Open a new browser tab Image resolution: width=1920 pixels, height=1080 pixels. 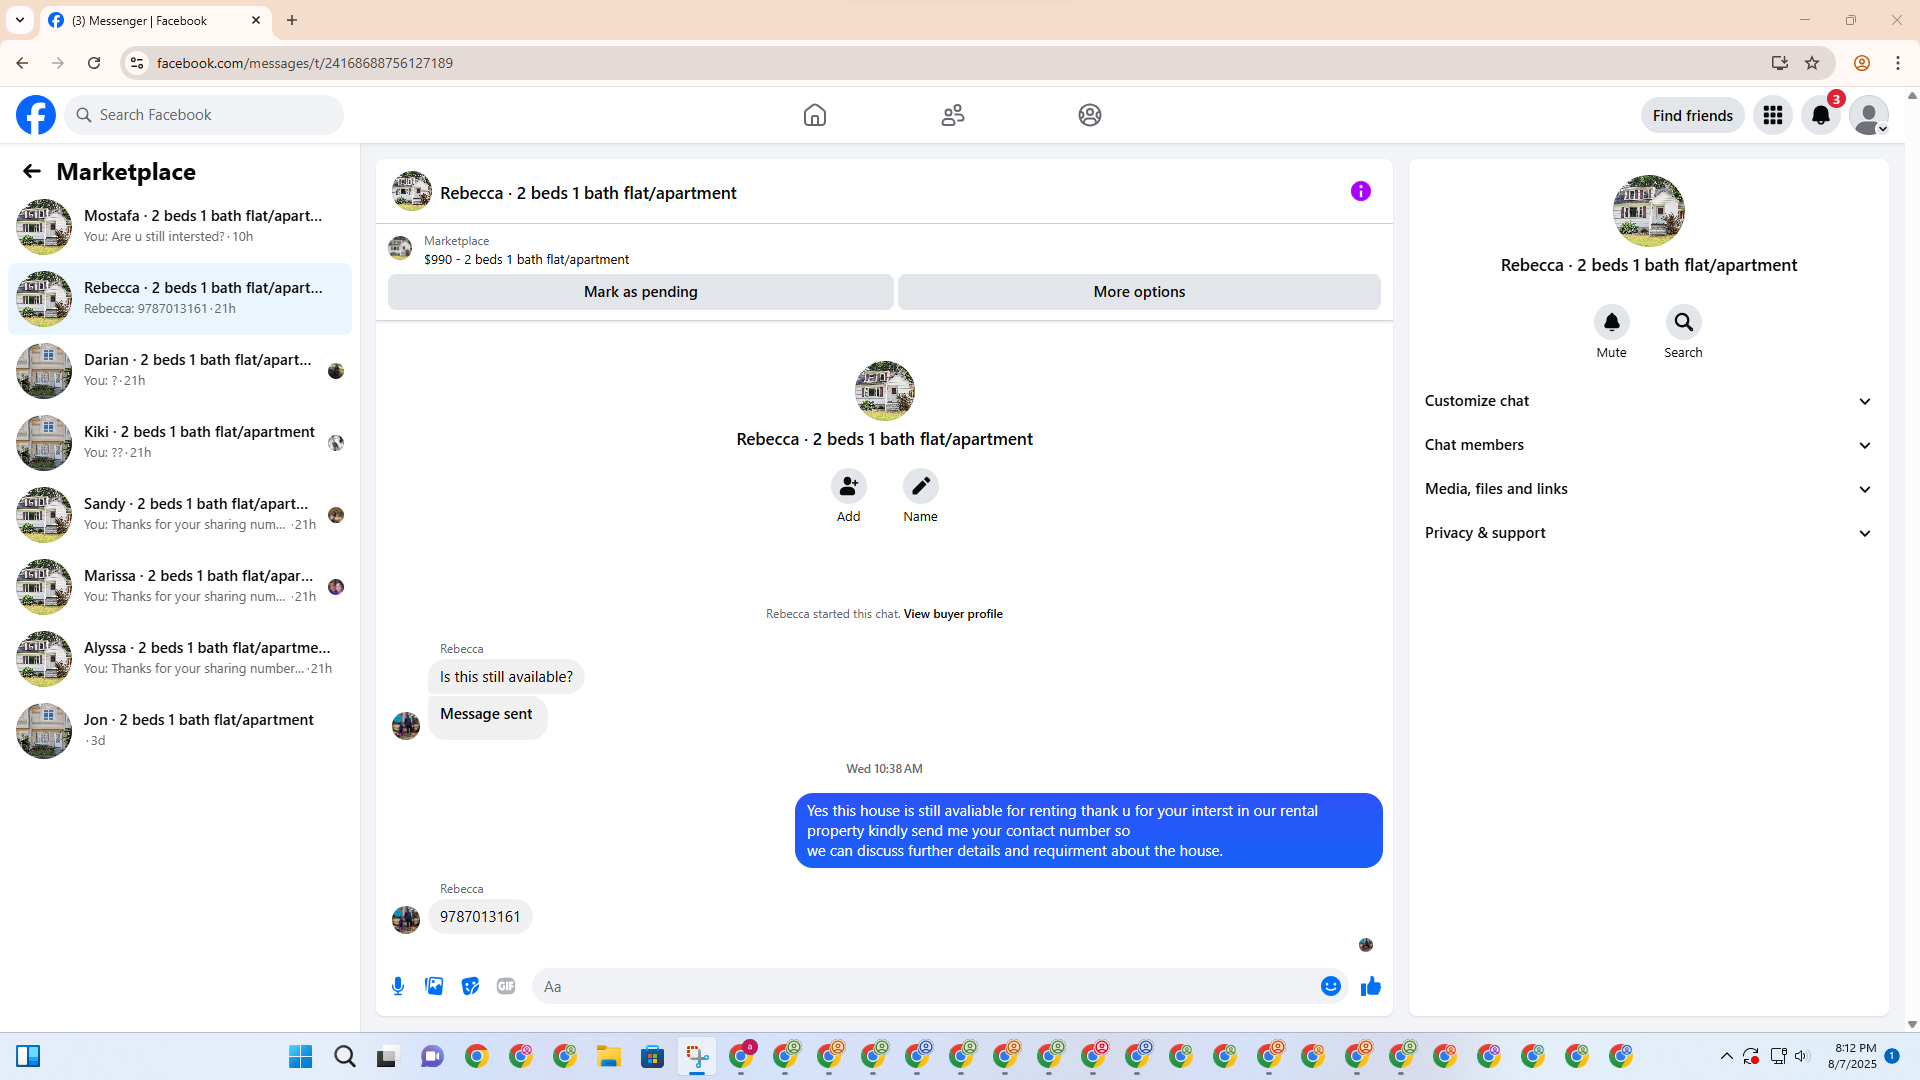tap(292, 20)
